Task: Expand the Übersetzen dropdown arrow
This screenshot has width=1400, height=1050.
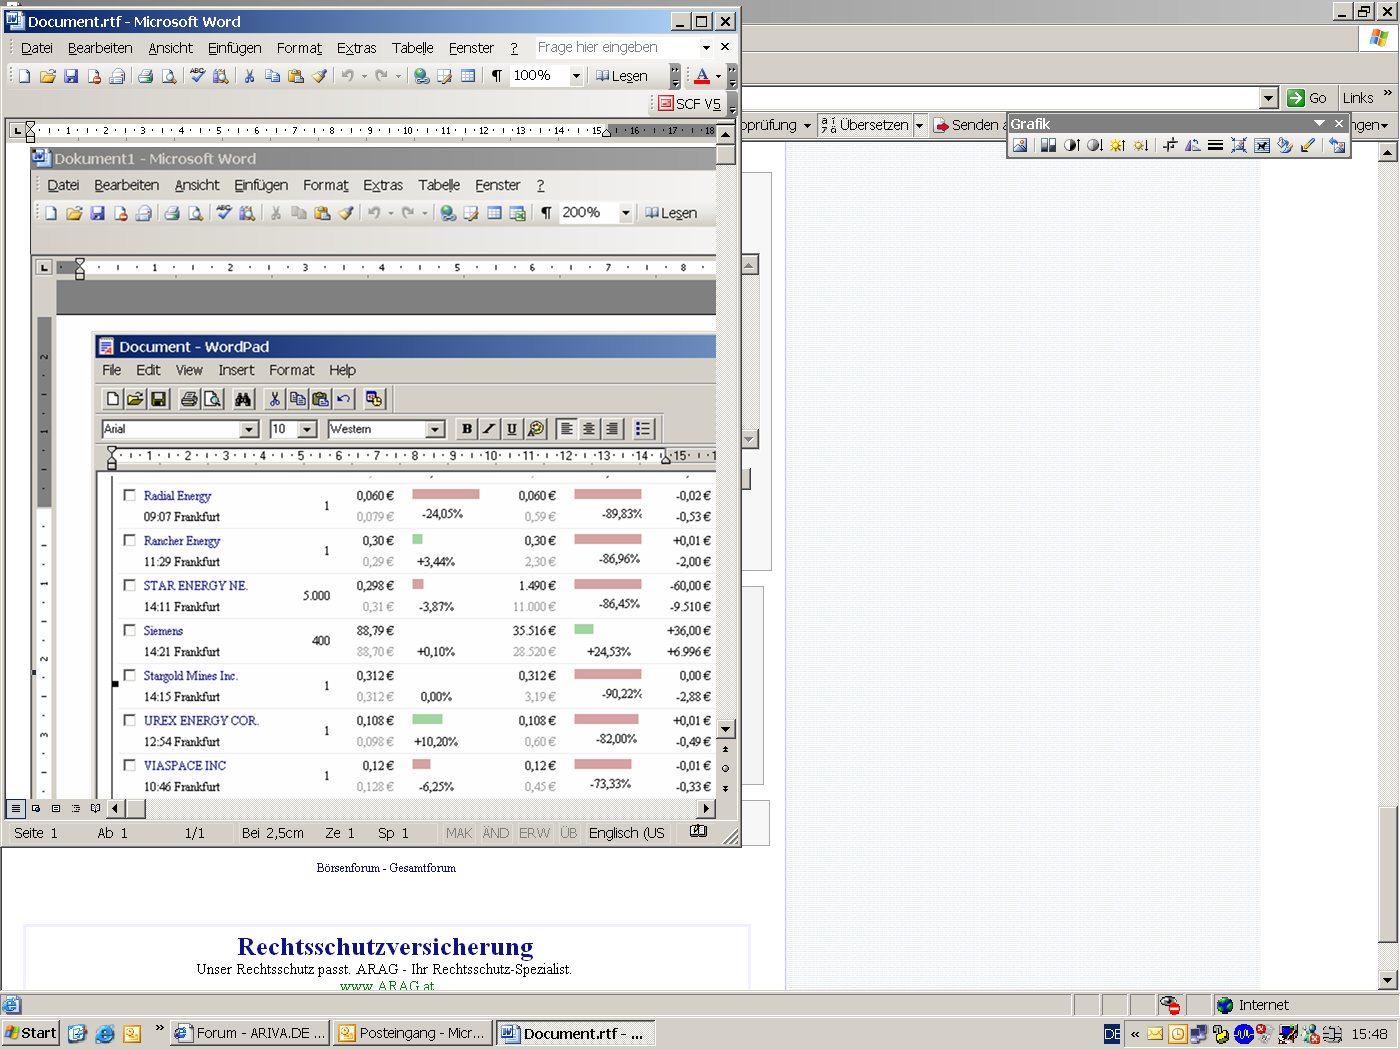Action: tap(919, 126)
